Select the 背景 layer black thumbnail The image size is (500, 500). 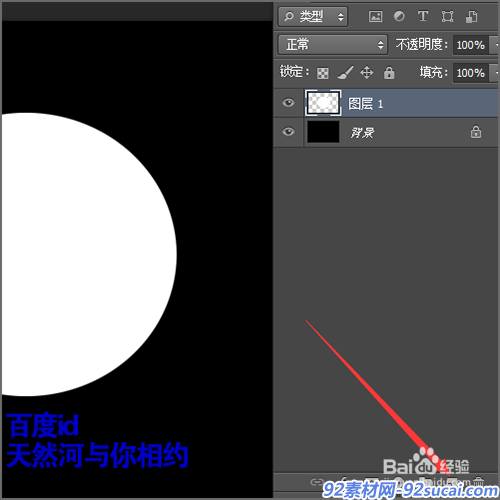323,132
